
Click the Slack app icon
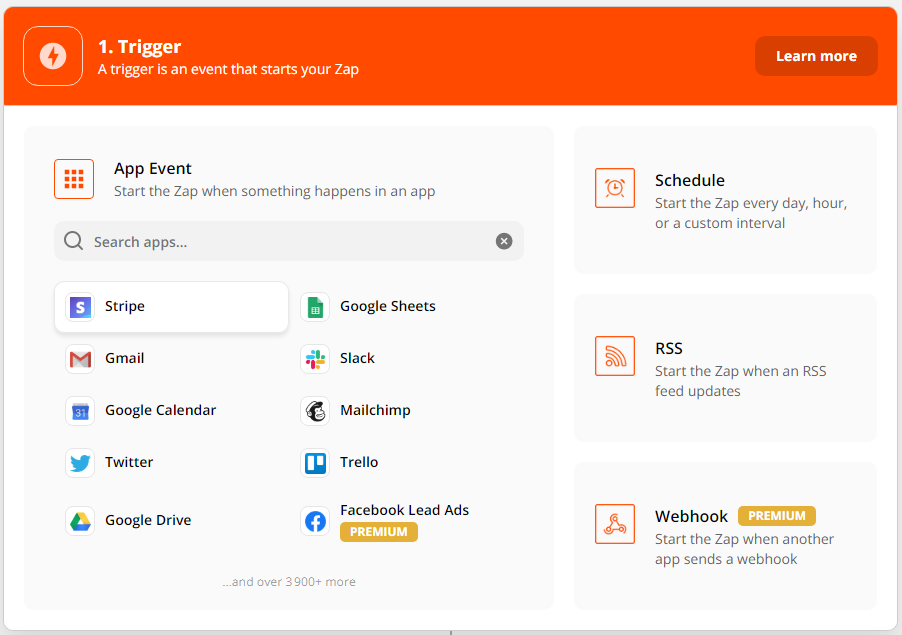(x=315, y=358)
